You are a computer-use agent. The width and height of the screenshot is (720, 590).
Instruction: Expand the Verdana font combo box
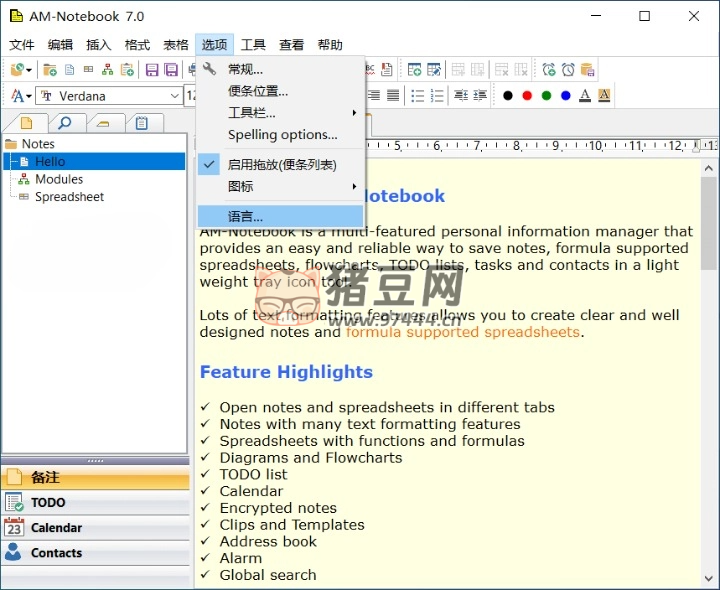point(174,96)
